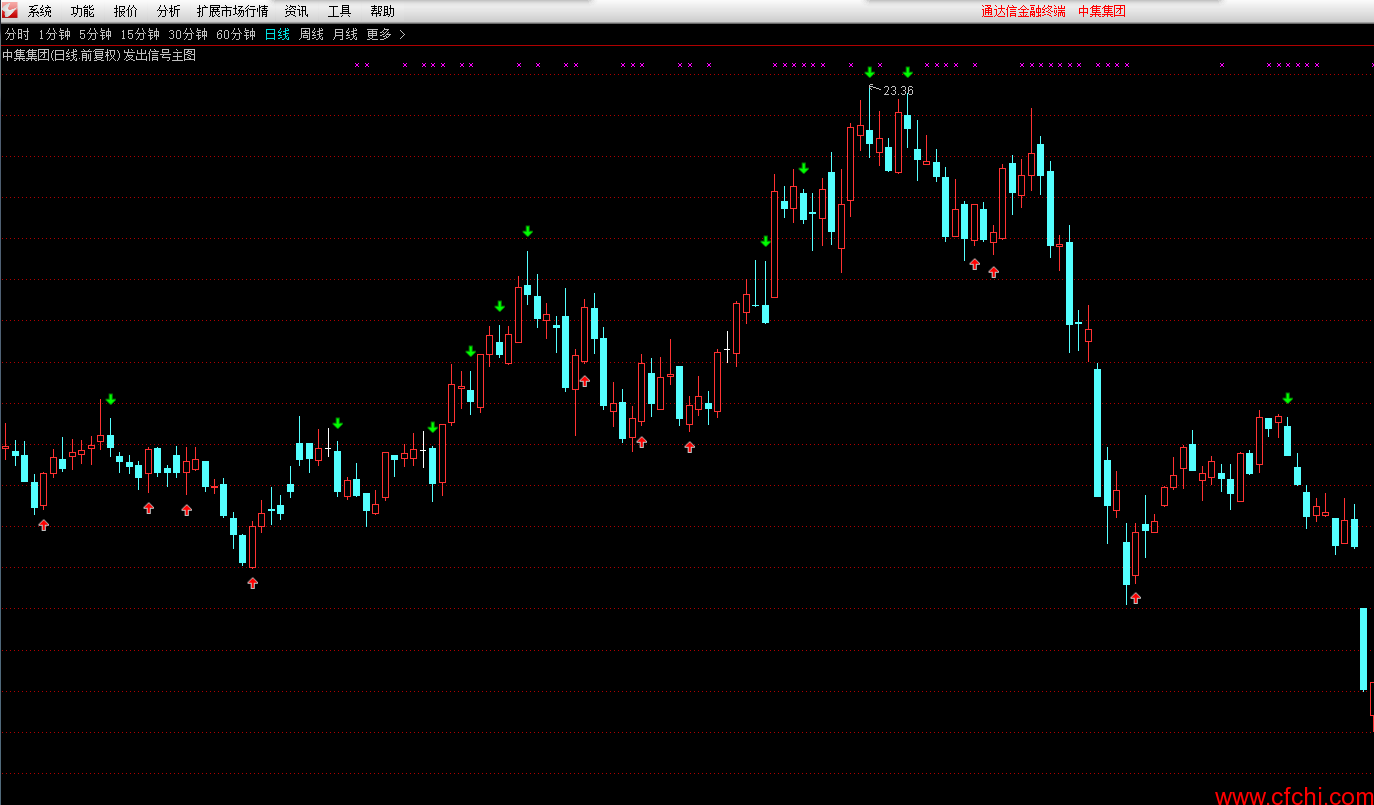Screen dimensions: 1374x805
Task: Open the 帮助 menu
Action: pyautogui.click(x=382, y=12)
